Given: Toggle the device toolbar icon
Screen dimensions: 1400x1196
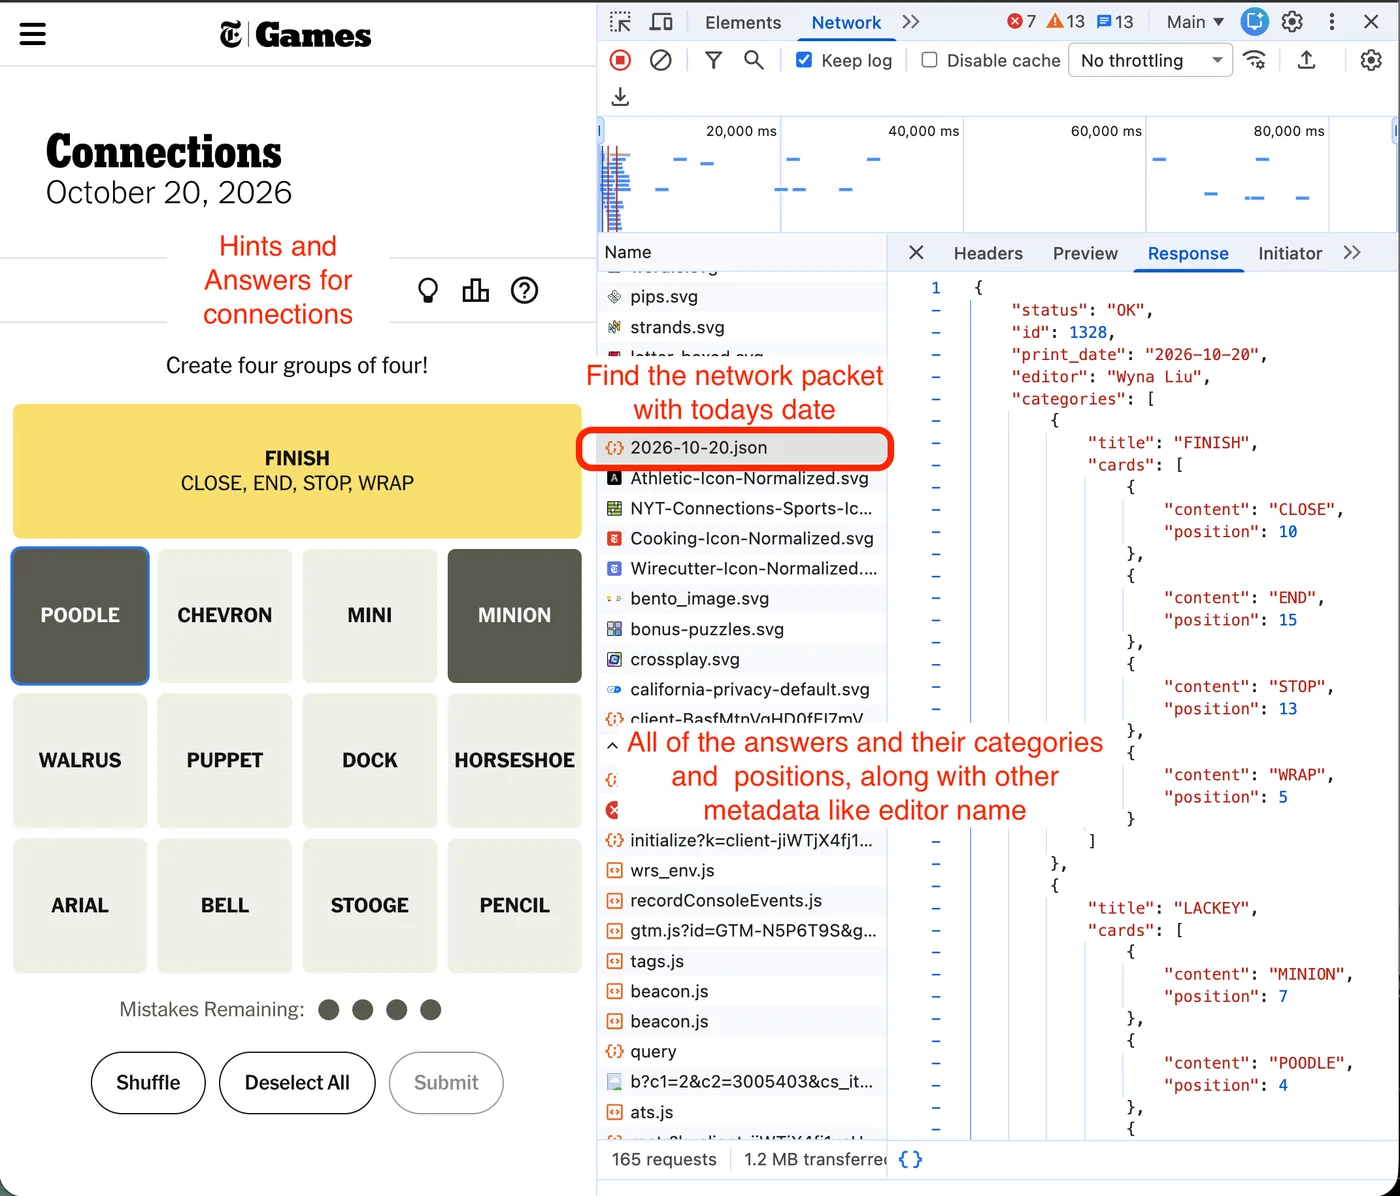Looking at the screenshot, I should (661, 22).
